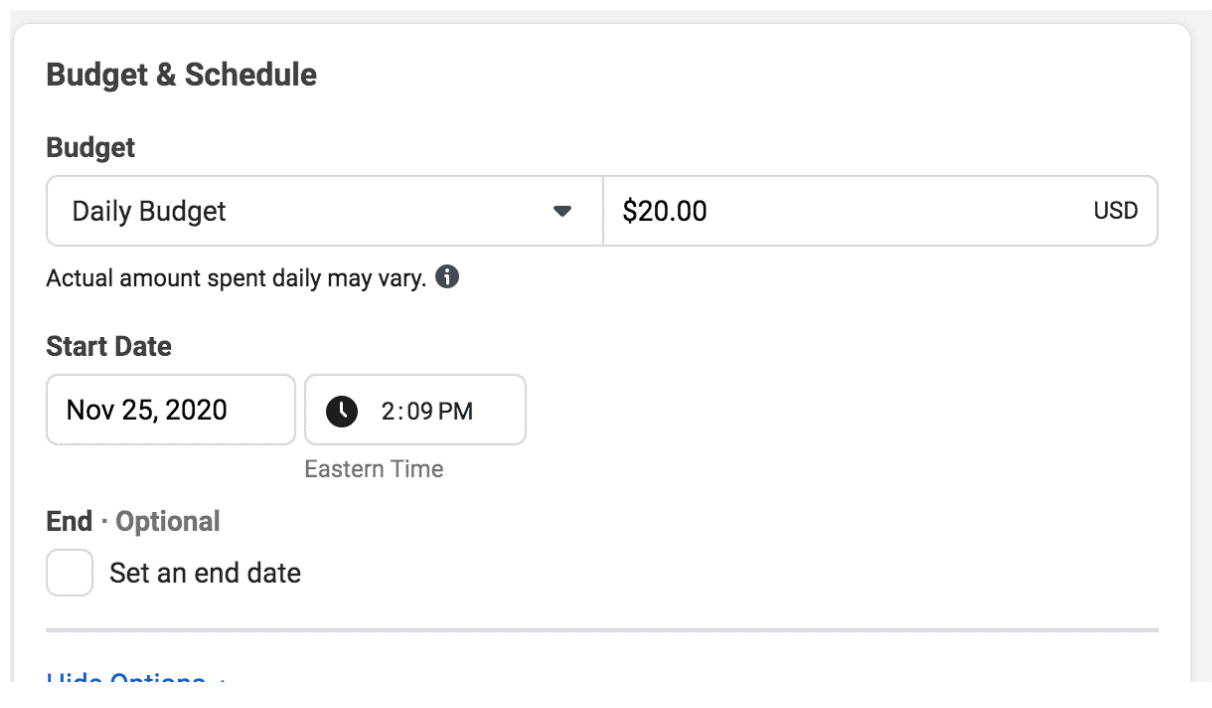Click the Start Date label
Screen dimensions: 1212x708
(x=109, y=347)
